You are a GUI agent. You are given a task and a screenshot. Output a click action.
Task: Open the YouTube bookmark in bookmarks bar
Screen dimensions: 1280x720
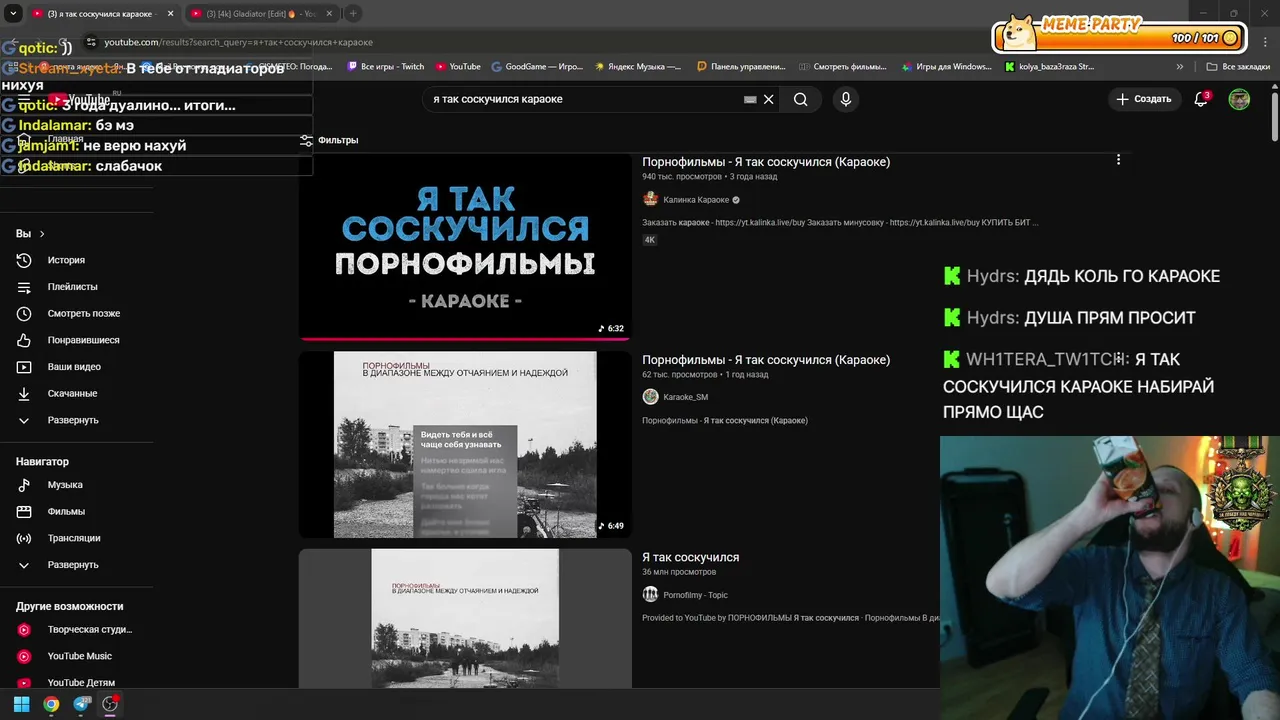pyautogui.click(x=458, y=67)
